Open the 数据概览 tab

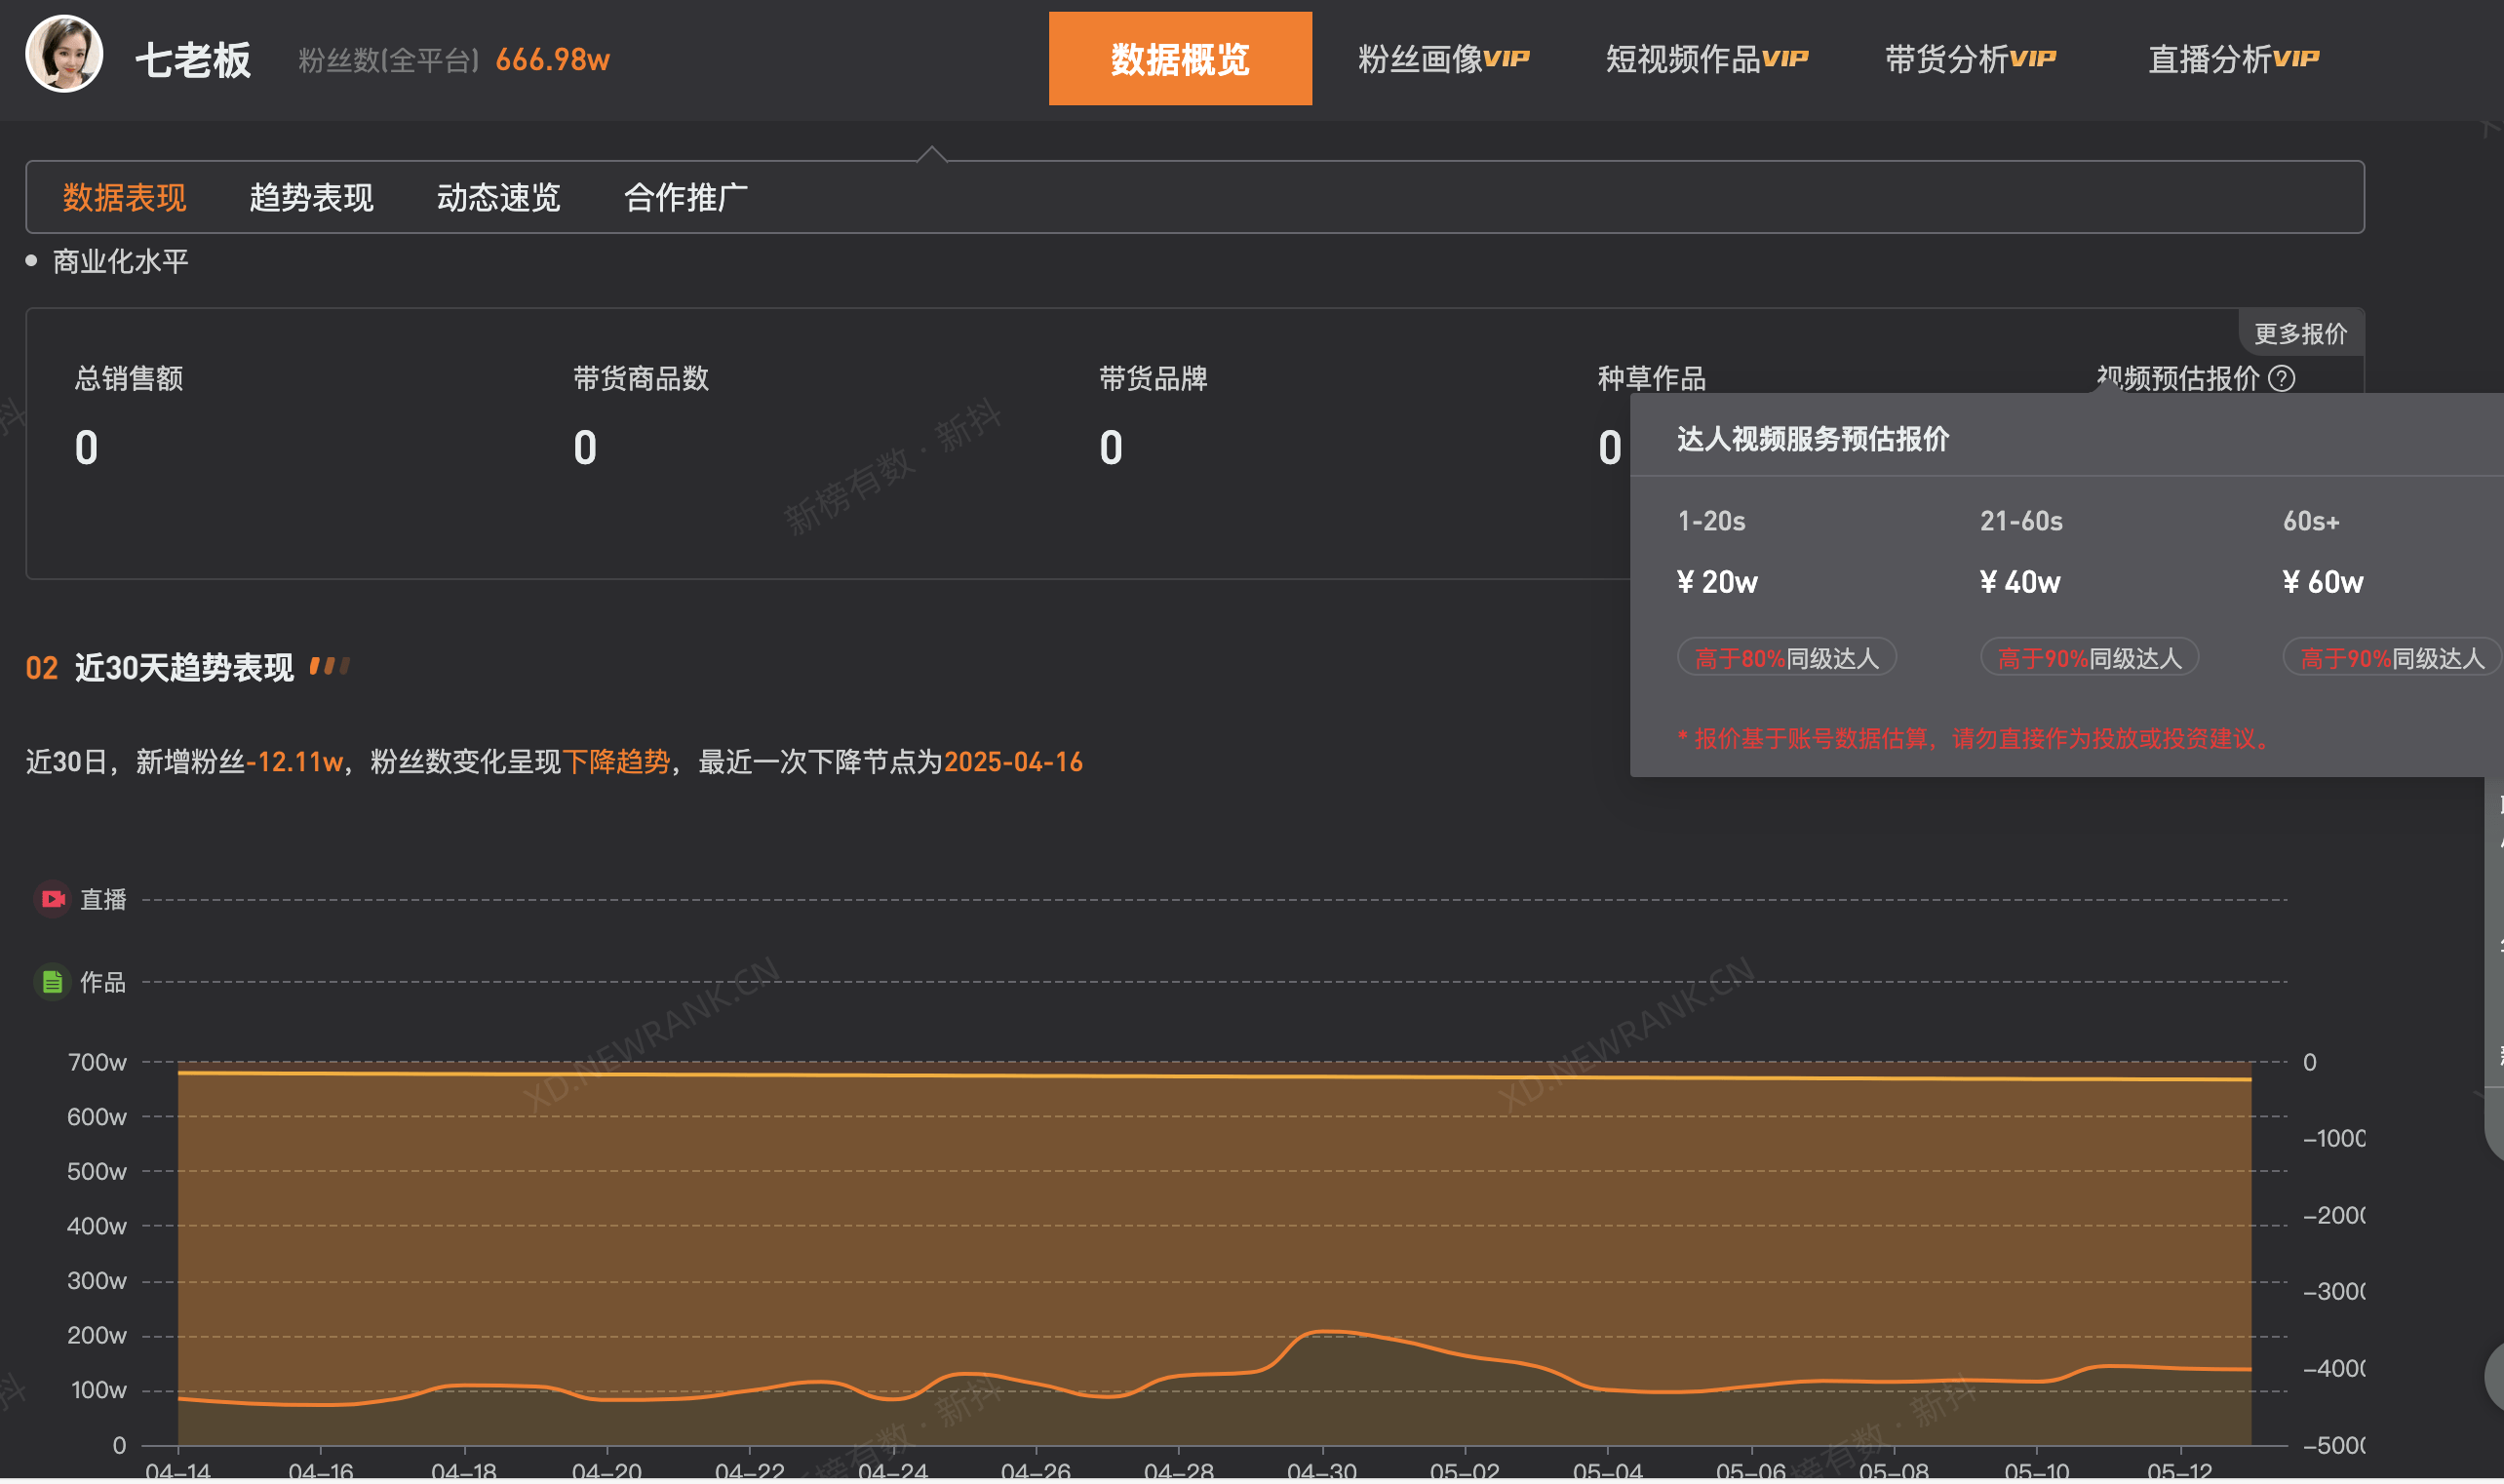pos(1180,59)
